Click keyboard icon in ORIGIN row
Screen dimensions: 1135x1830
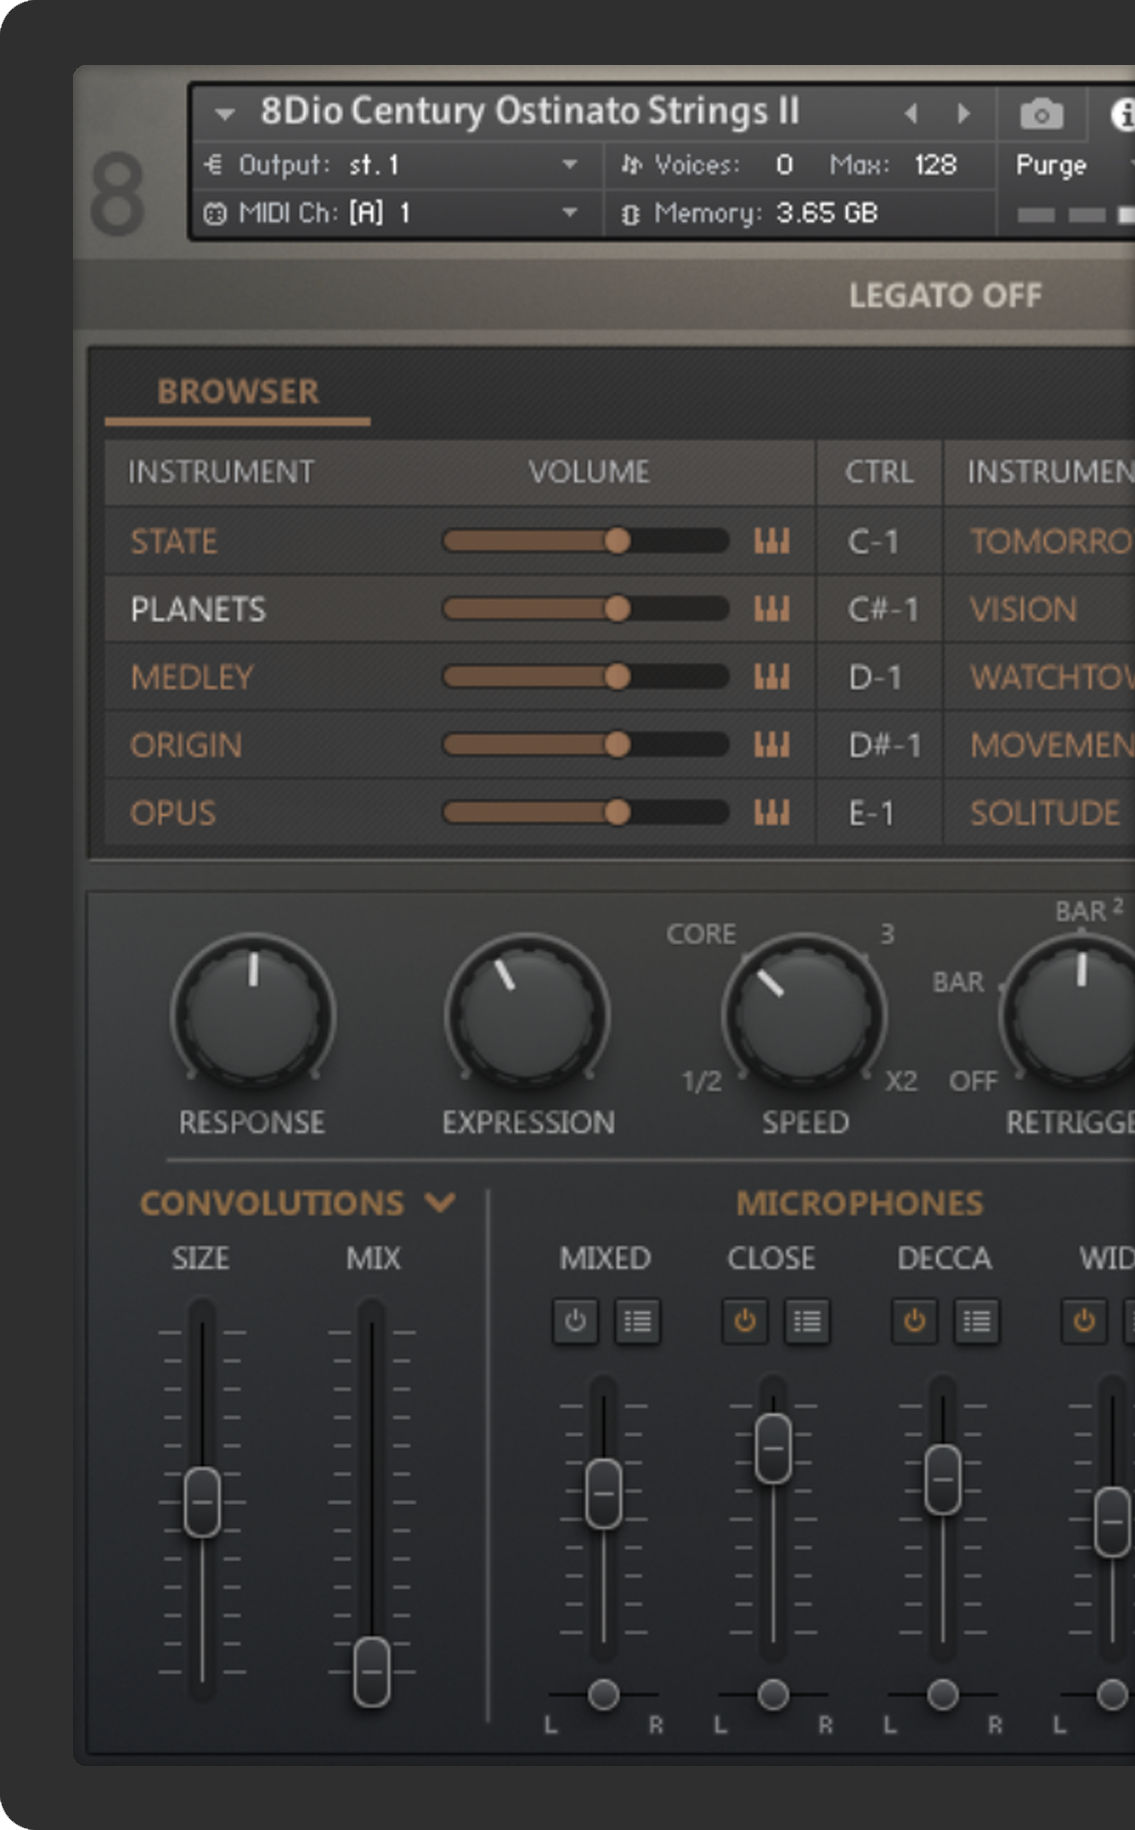771,745
